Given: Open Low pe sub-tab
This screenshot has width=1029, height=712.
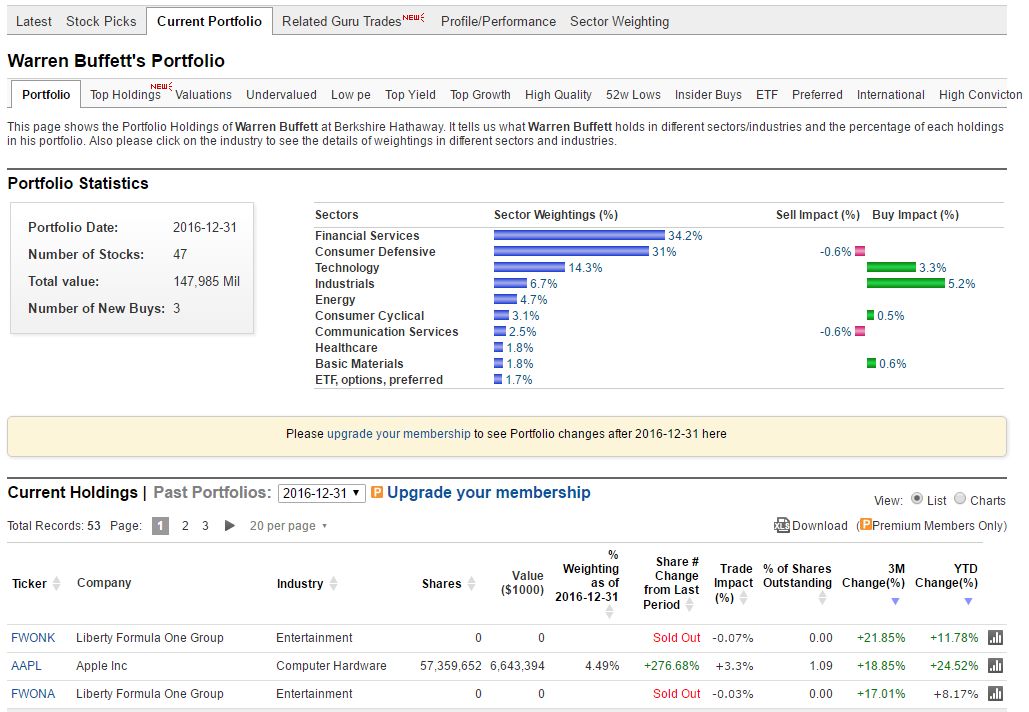Looking at the screenshot, I should pos(350,94).
